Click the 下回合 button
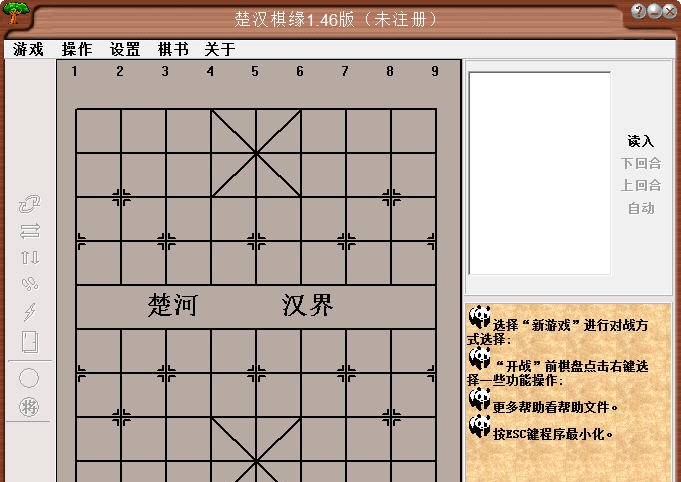Viewport: 681px width, 482px height. tap(641, 163)
